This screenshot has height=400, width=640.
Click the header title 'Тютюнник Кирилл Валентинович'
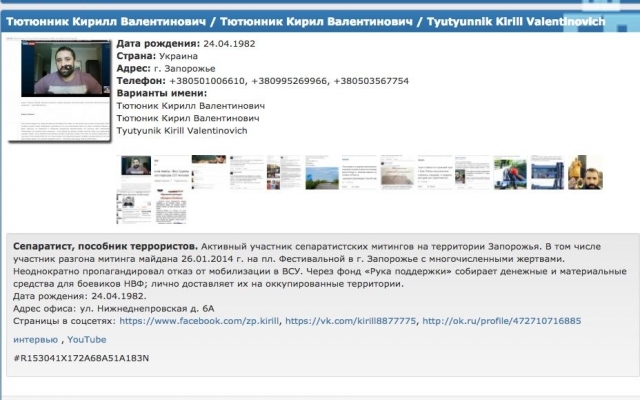106,22
